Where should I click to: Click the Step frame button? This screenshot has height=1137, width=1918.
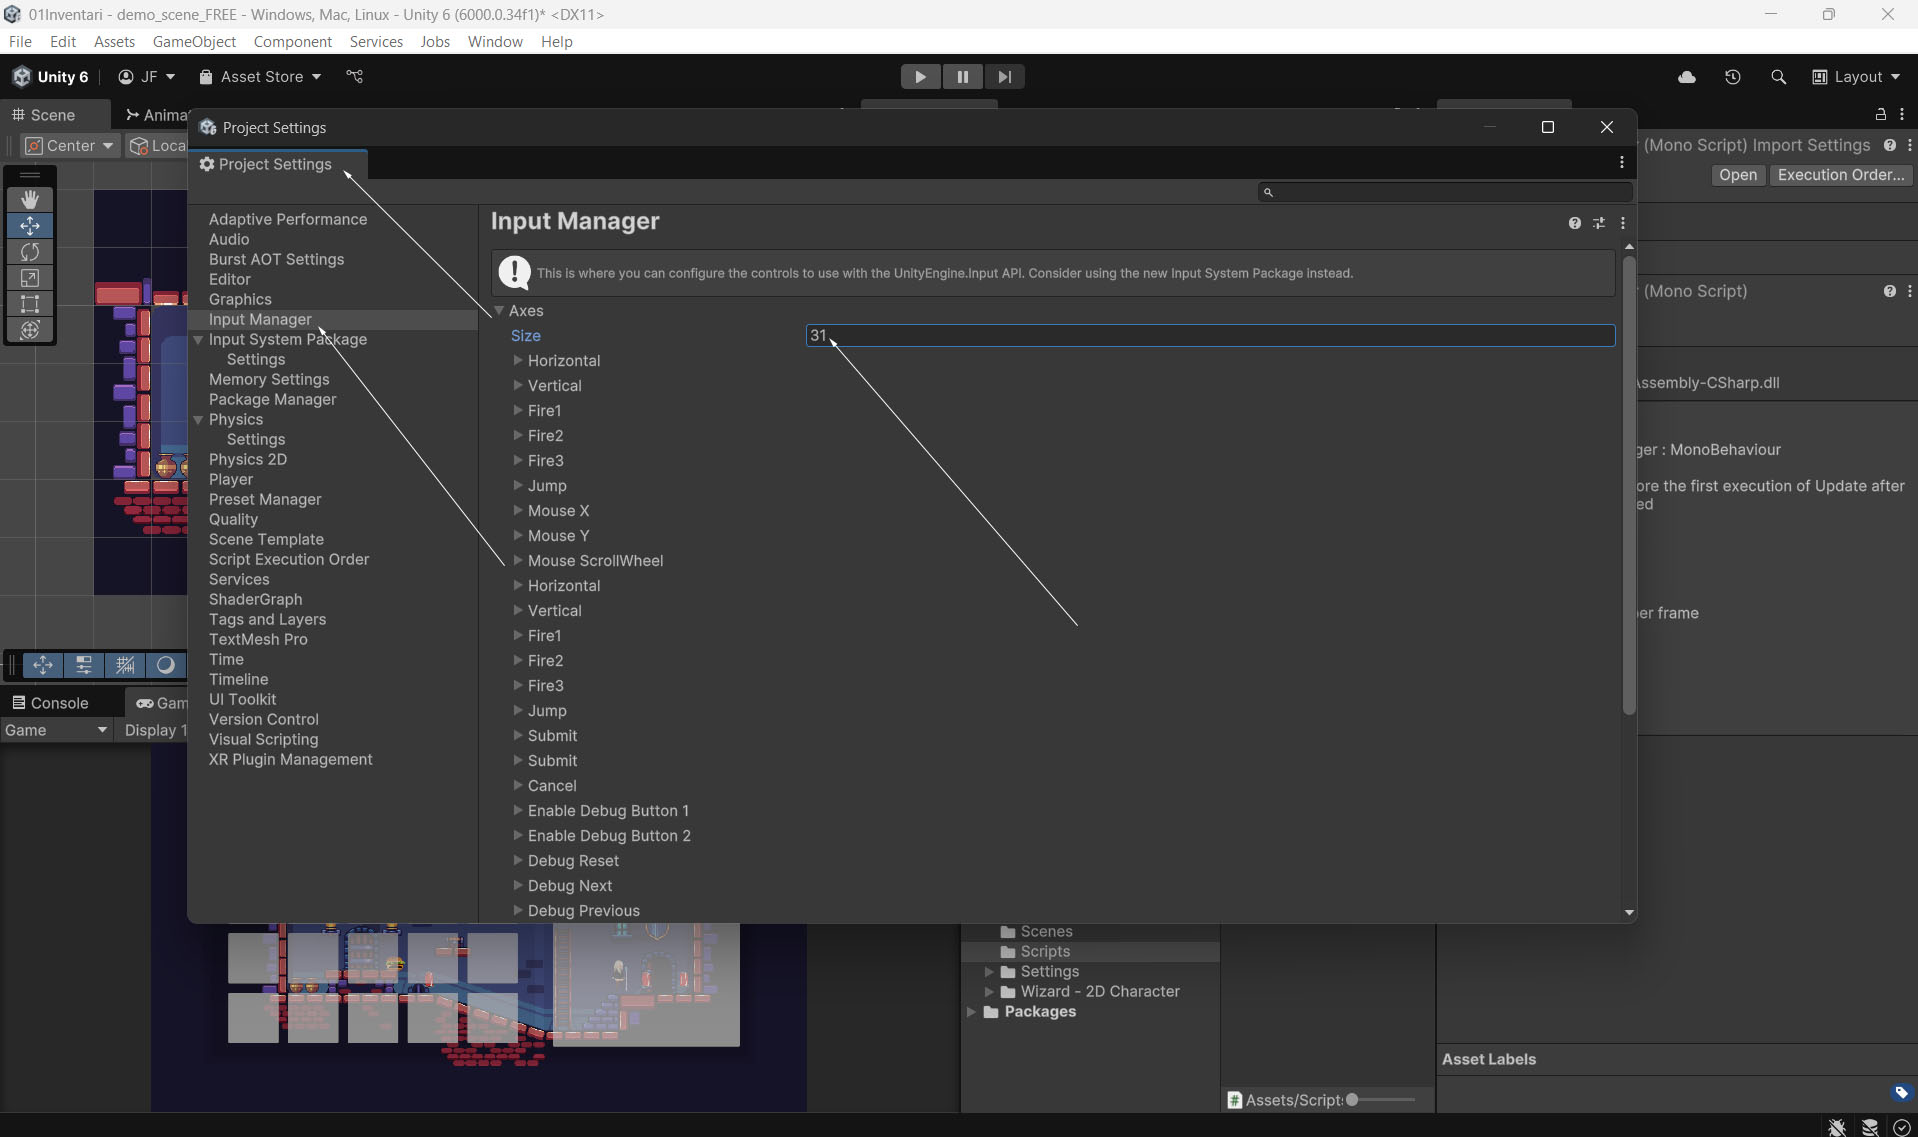pos(1004,77)
